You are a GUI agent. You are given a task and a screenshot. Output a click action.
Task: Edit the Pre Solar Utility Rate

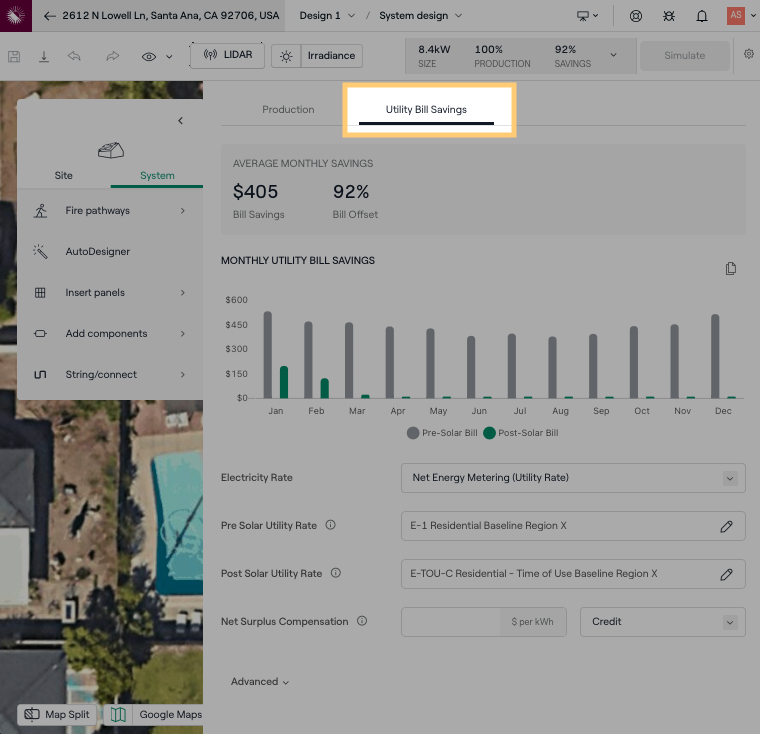point(727,526)
